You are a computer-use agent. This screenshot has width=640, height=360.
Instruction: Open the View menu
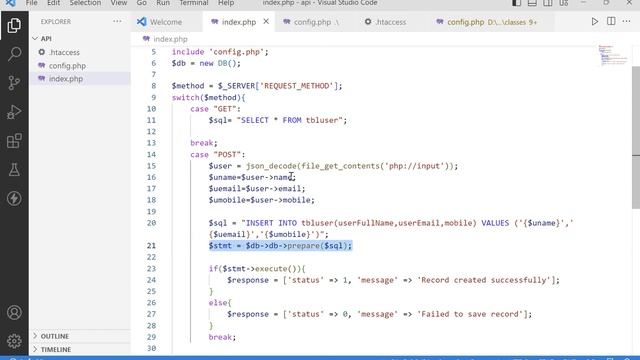119,3
